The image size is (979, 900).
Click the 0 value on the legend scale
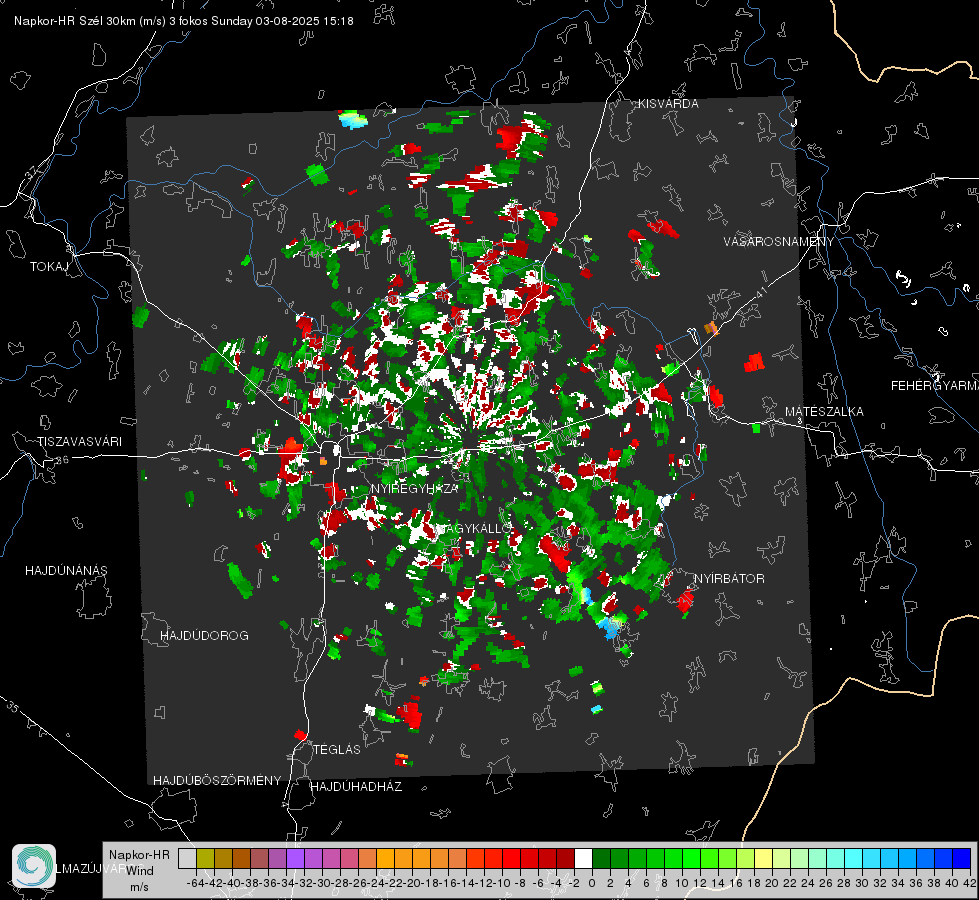click(592, 884)
